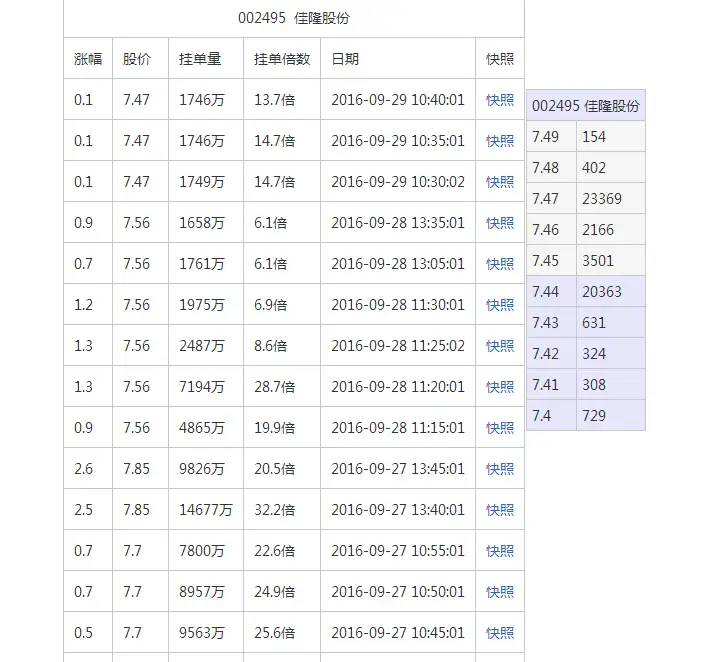Select volume 324 in snapshot popup

611,353
